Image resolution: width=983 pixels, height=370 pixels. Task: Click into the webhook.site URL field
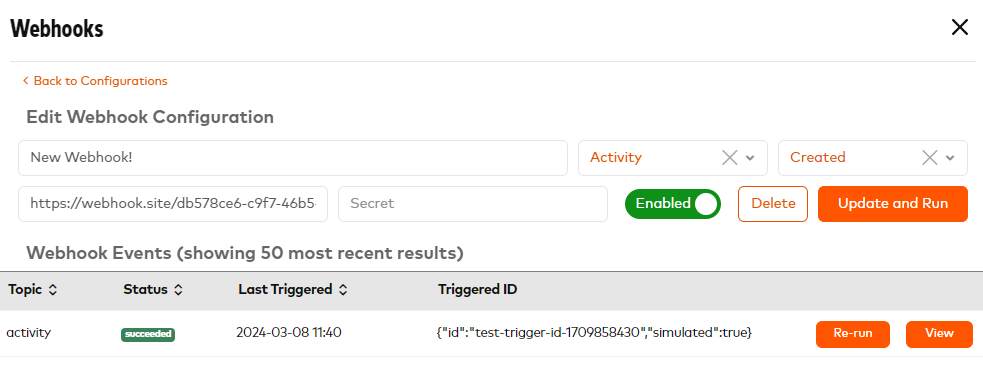pos(173,204)
